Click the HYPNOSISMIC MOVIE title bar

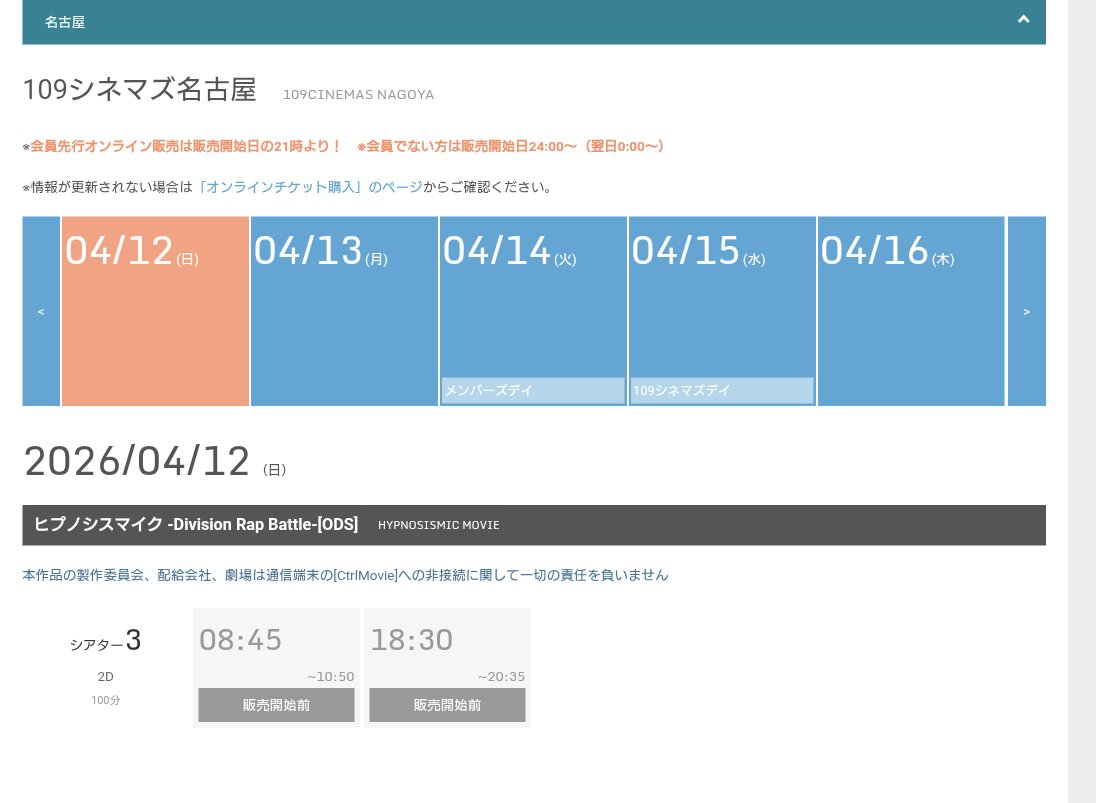tap(438, 524)
